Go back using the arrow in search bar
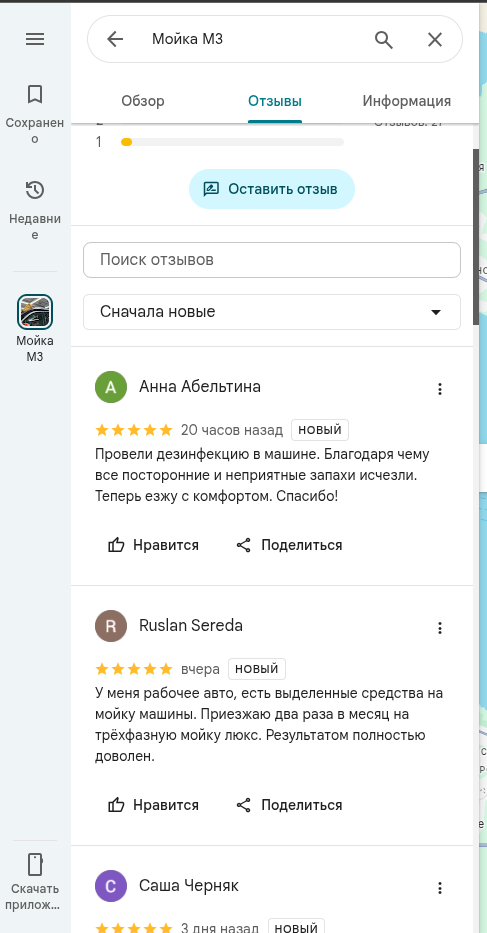Viewport: 487px width, 933px height. (115, 39)
